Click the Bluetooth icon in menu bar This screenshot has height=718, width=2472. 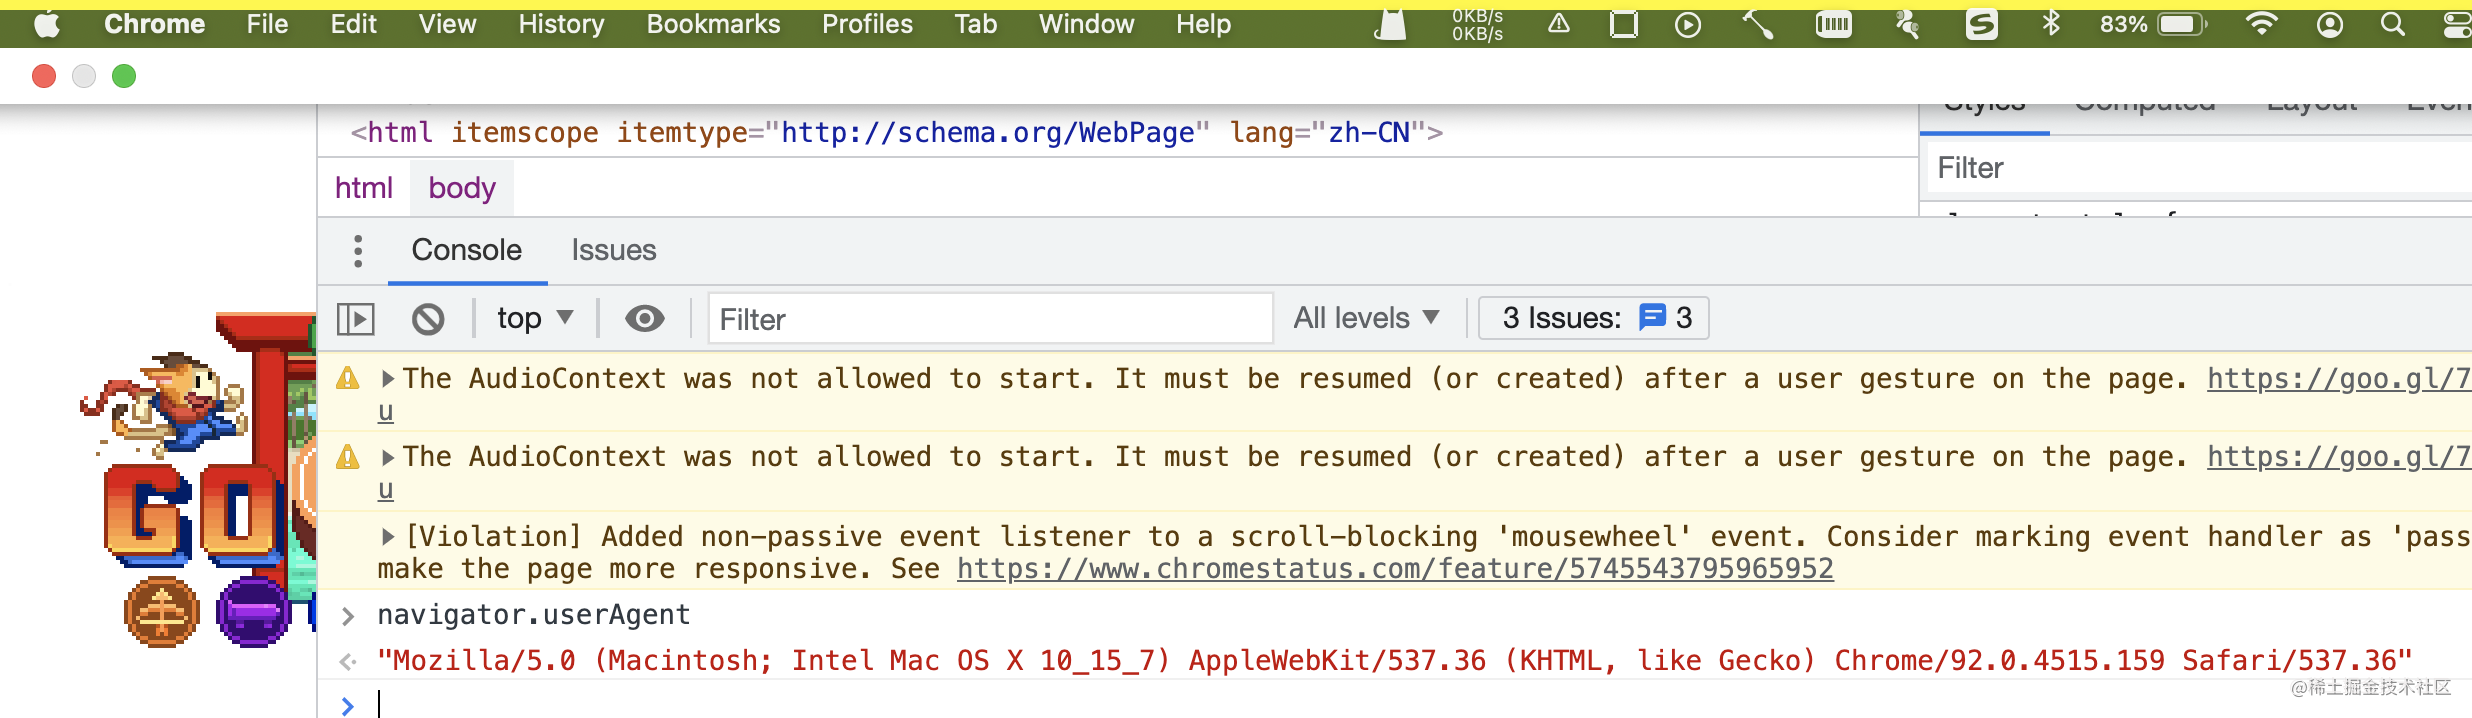coord(2051,24)
